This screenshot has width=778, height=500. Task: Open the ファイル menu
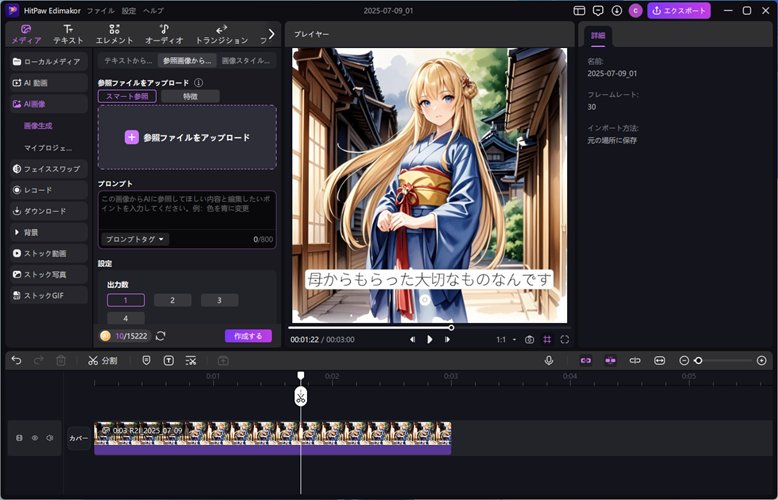click(101, 10)
